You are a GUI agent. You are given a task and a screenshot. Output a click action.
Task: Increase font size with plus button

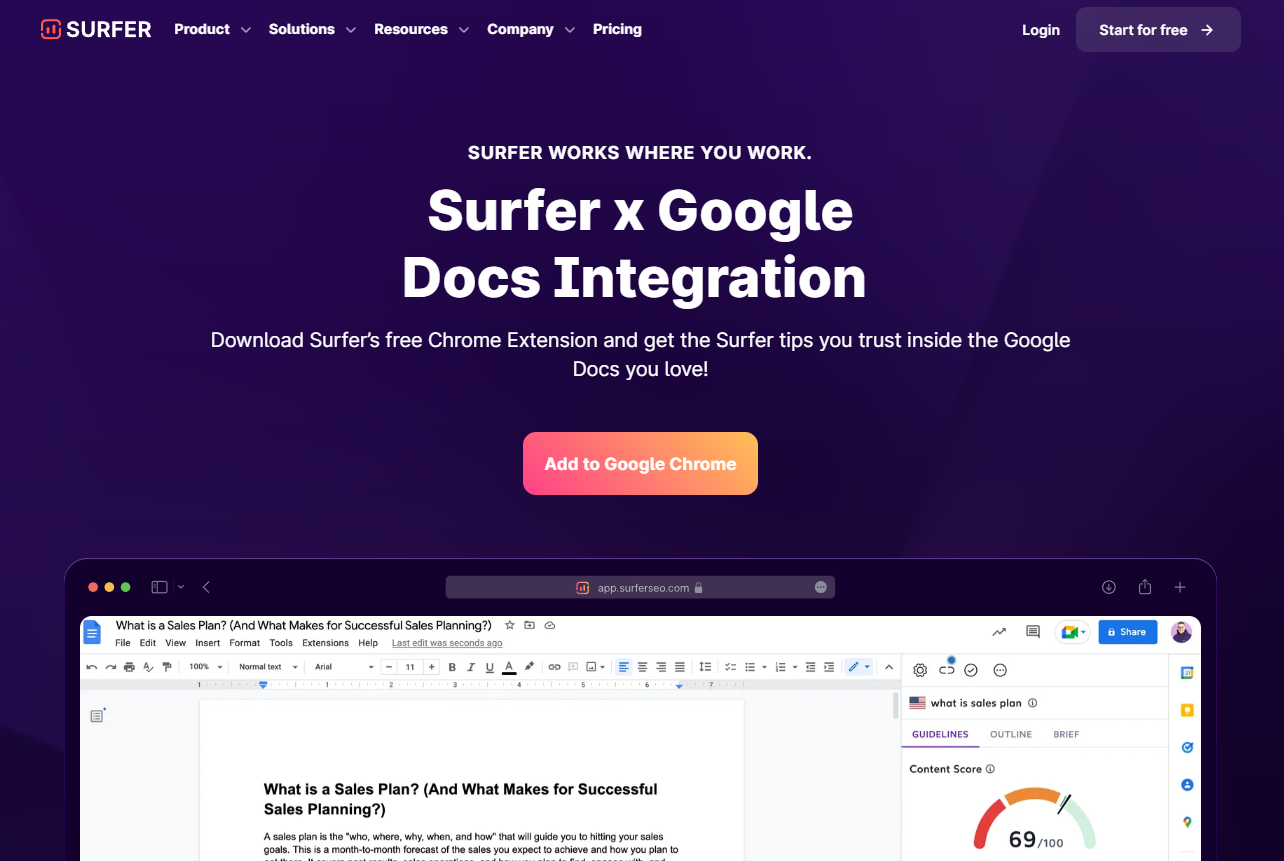click(x=431, y=667)
